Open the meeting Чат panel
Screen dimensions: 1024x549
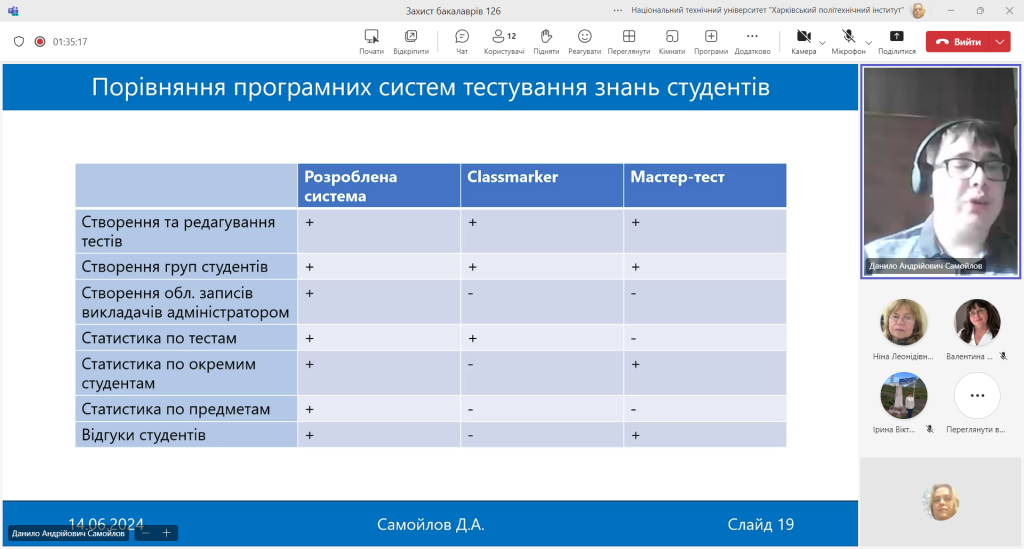point(462,37)
